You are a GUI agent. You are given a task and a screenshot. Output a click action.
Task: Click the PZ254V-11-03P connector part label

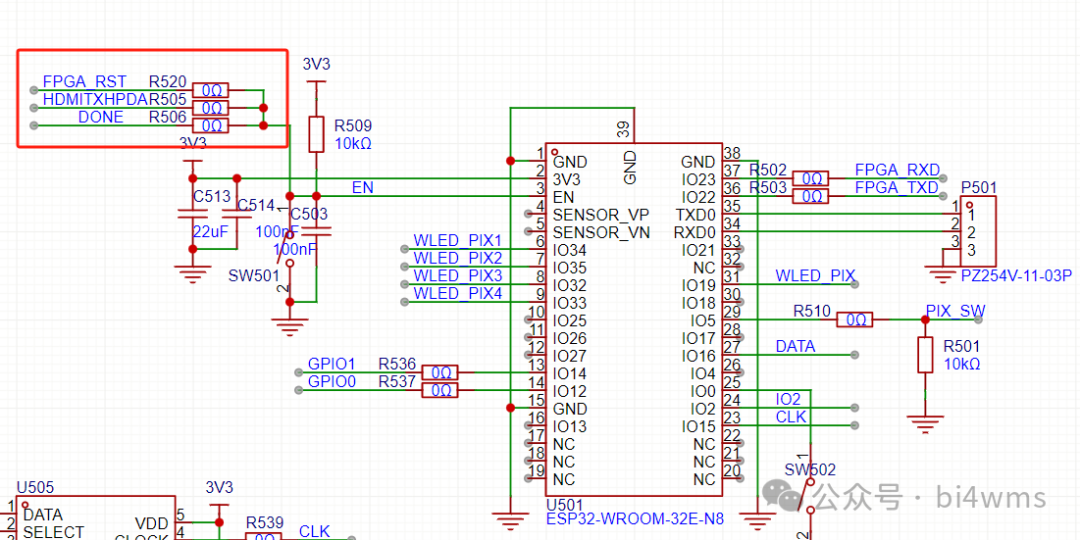click(1015, 275)
